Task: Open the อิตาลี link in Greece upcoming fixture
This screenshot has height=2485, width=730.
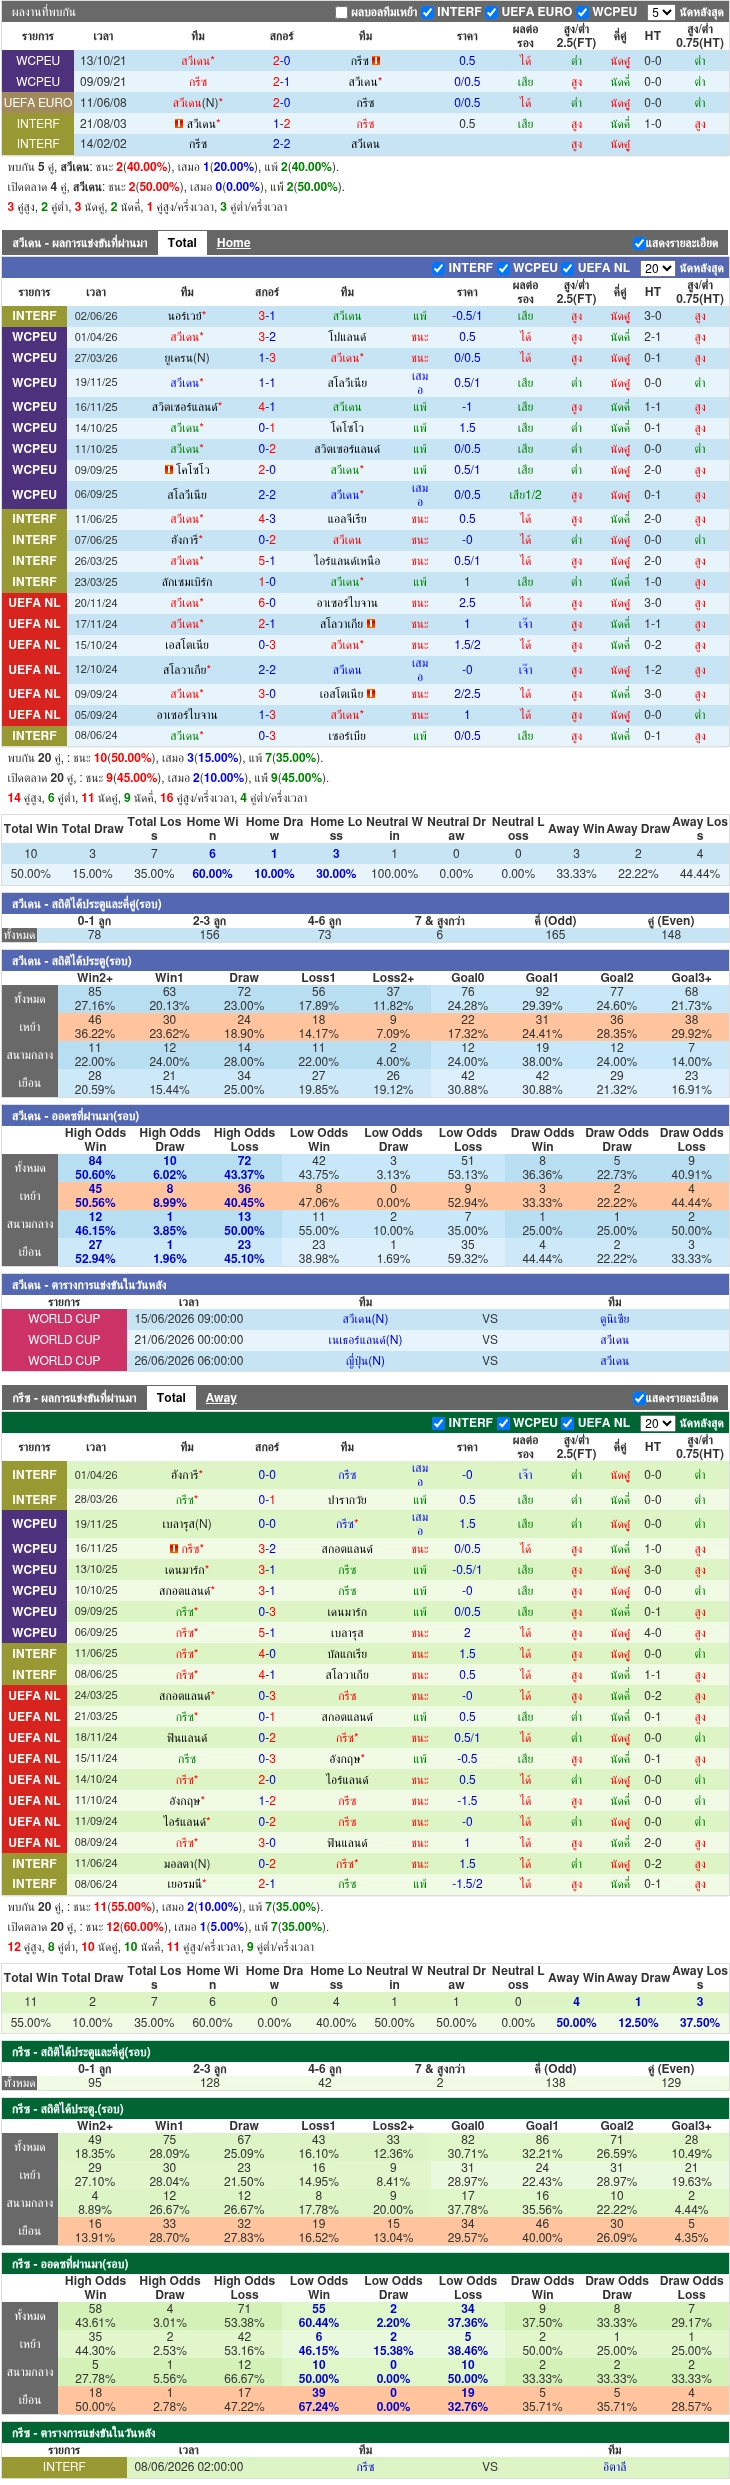Action: [615, 2467]
